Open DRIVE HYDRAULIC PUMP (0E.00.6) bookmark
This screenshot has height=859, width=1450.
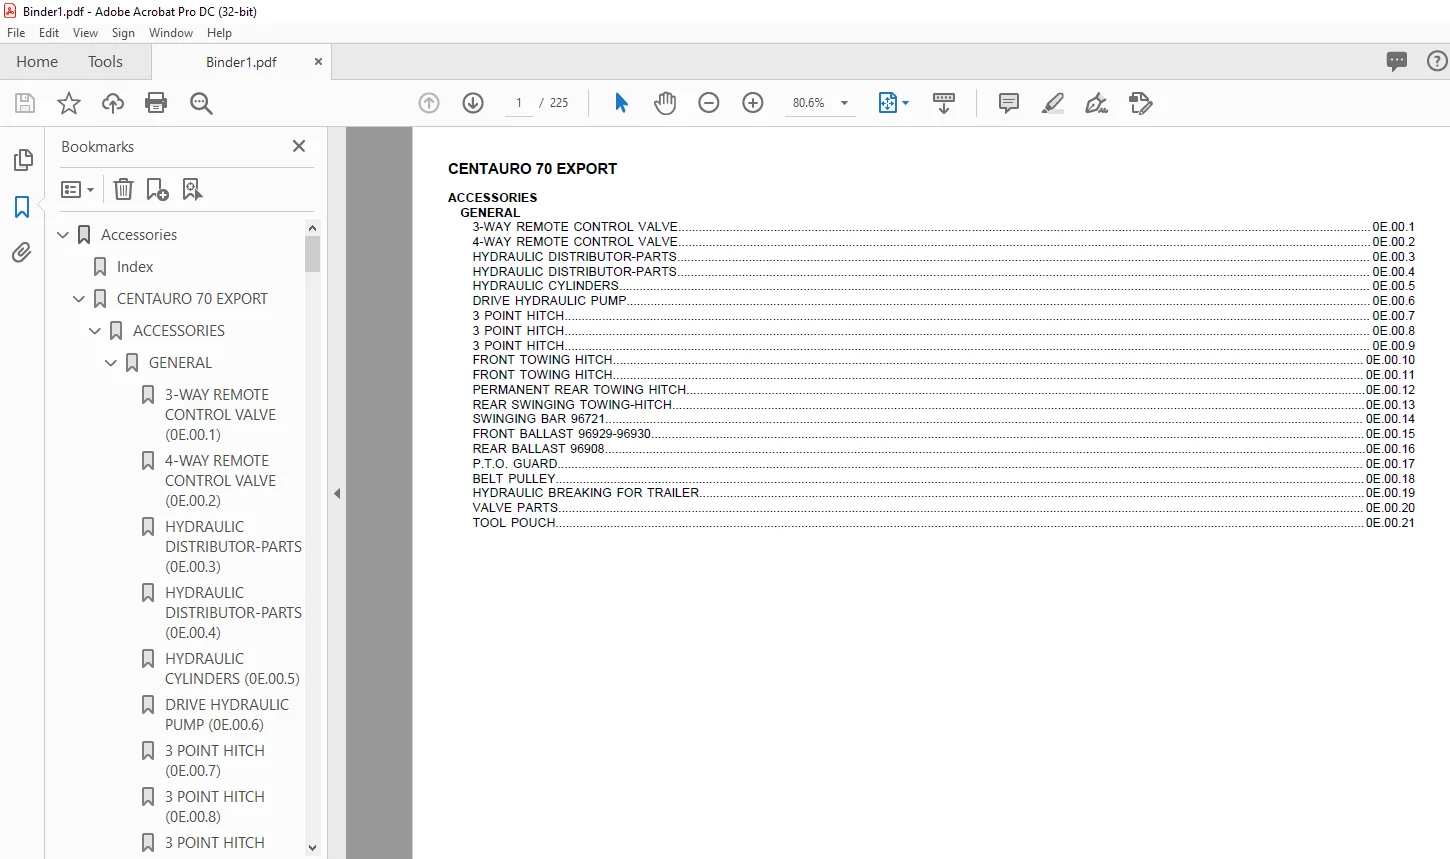point(227,715)
